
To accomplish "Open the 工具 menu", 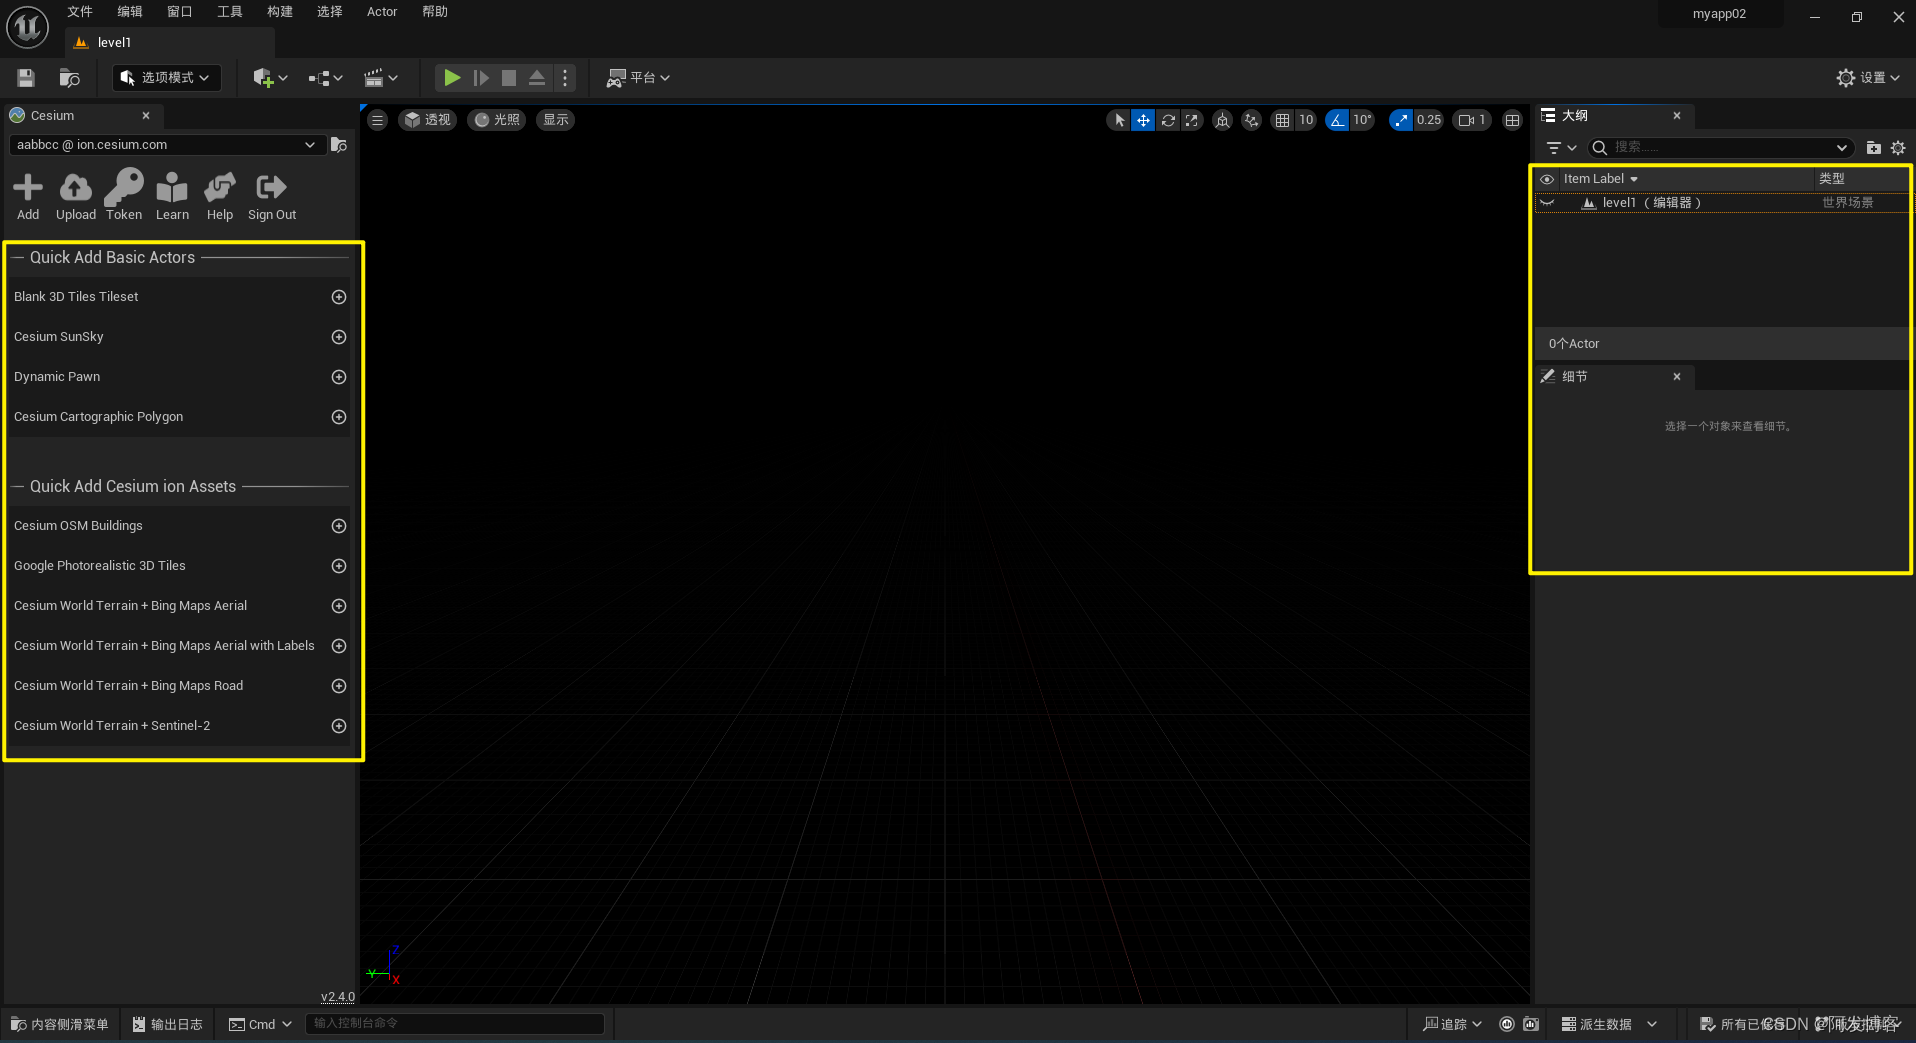I will 230,12.
